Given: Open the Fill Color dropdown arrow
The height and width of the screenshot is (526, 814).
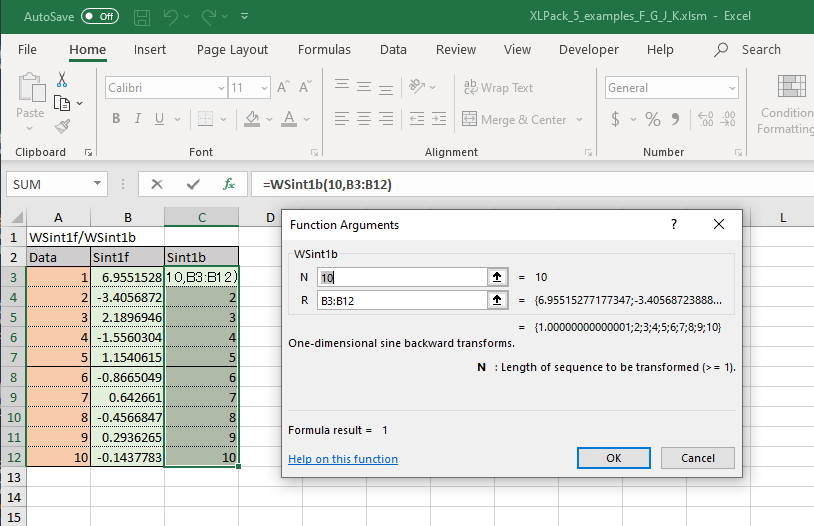Looking at the screenshot, I should click(269, 119).
